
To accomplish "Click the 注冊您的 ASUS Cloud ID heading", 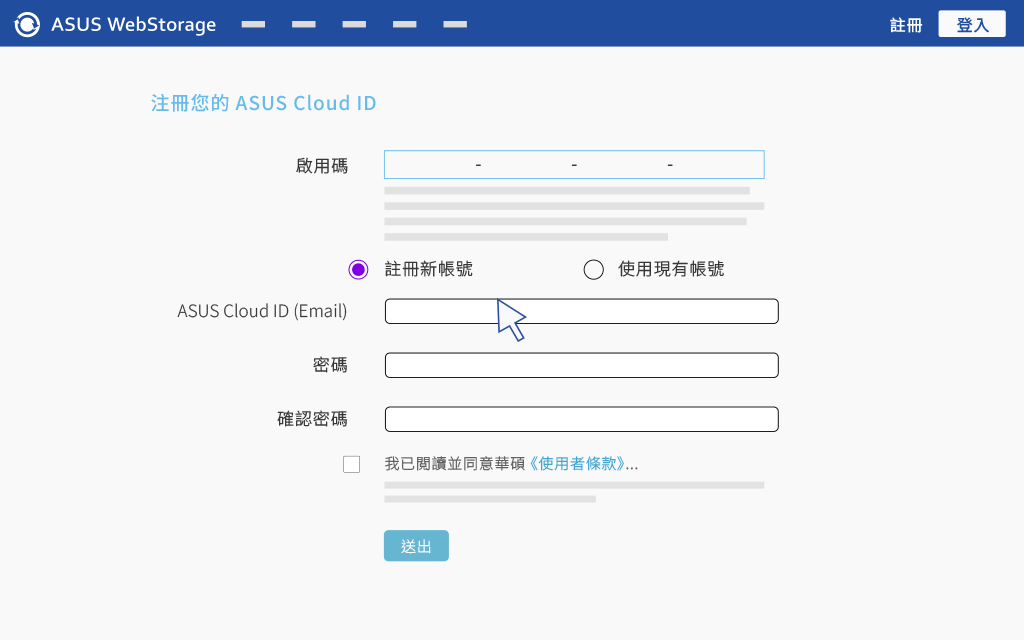I will pos(264,103).
